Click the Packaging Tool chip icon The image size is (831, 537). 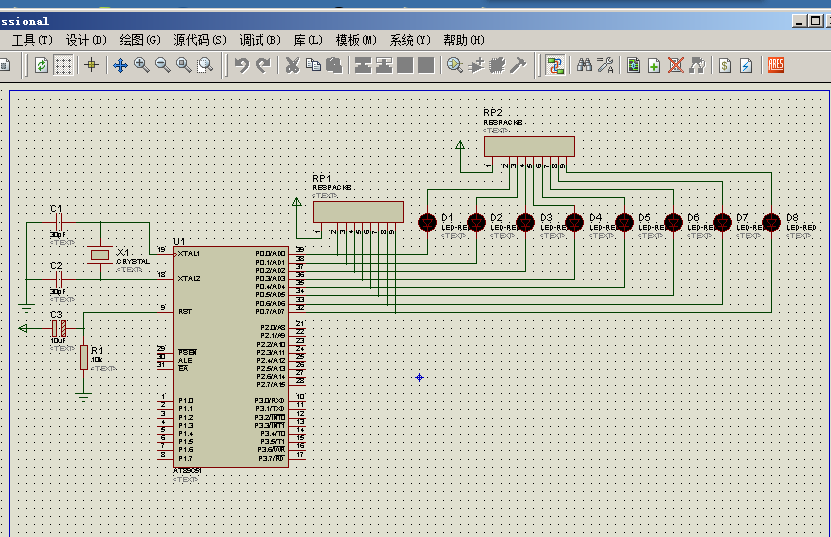point(497,66)
